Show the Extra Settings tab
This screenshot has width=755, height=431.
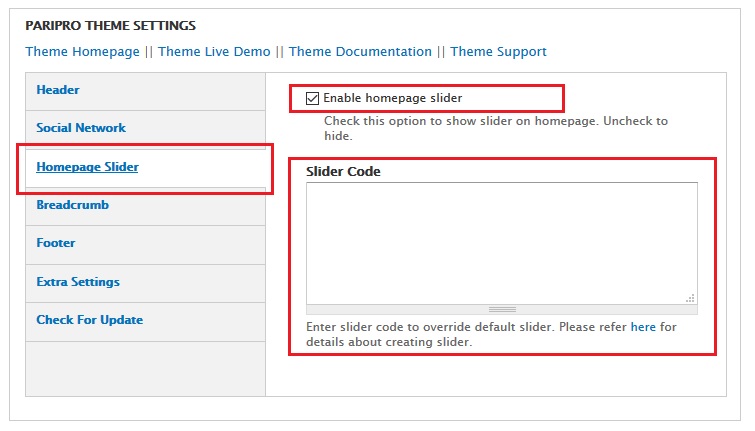pyautogui.click(x=78, y=282)
